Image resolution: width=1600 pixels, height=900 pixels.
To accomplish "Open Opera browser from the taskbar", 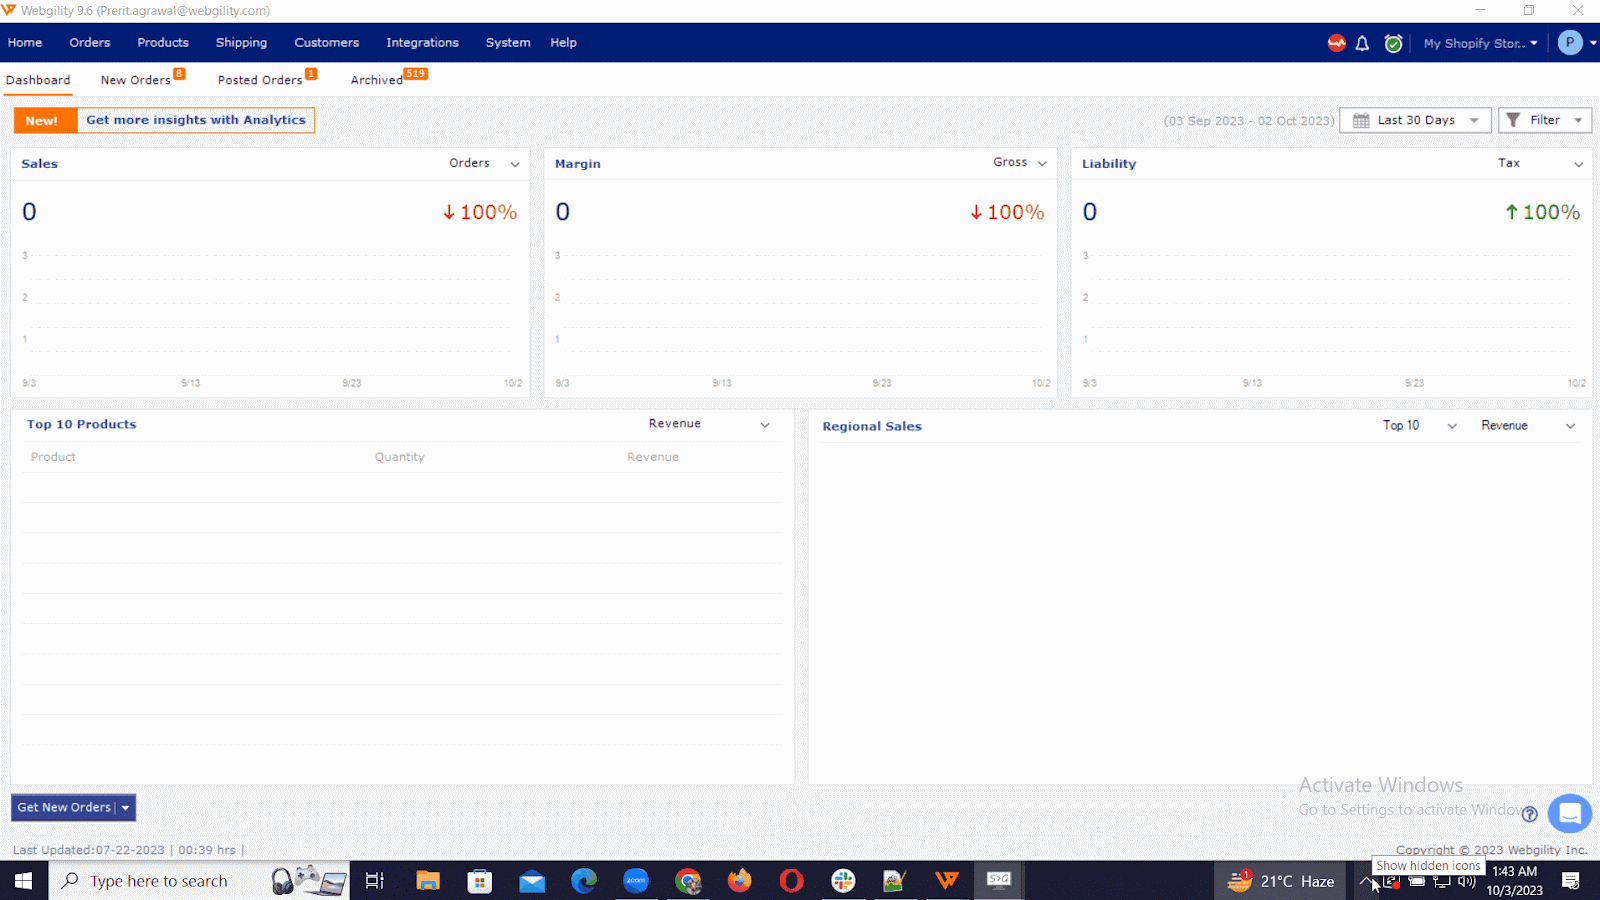I will coord(791,880).
